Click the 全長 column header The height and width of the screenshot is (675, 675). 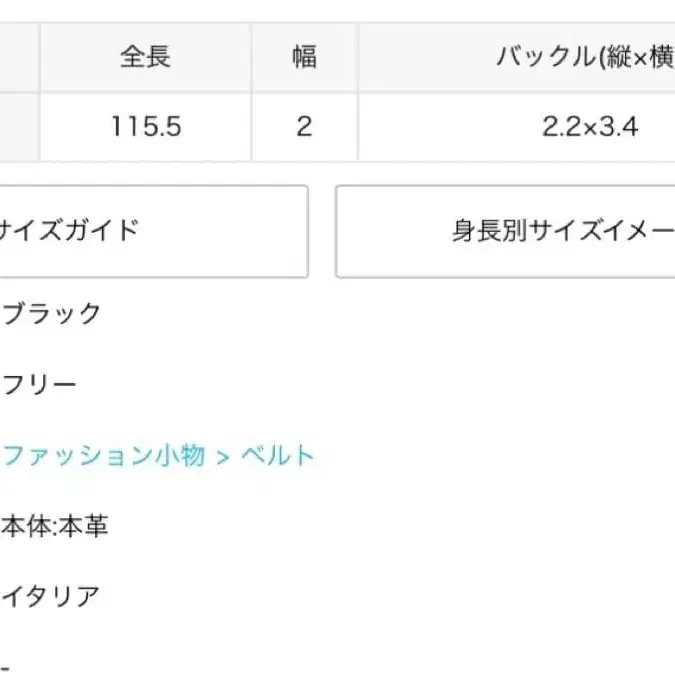tap(145, 56)
